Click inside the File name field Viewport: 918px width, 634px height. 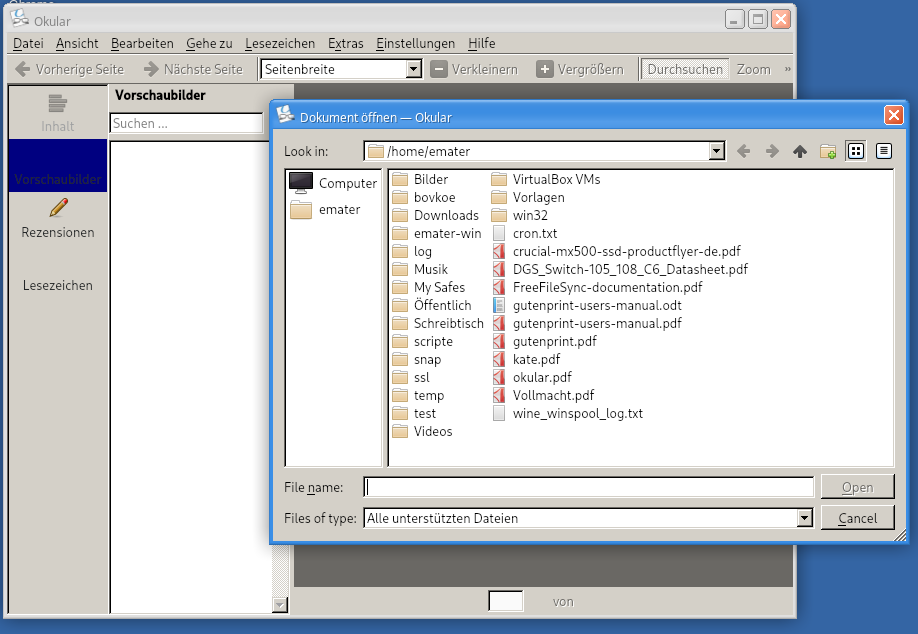[589, 487]
